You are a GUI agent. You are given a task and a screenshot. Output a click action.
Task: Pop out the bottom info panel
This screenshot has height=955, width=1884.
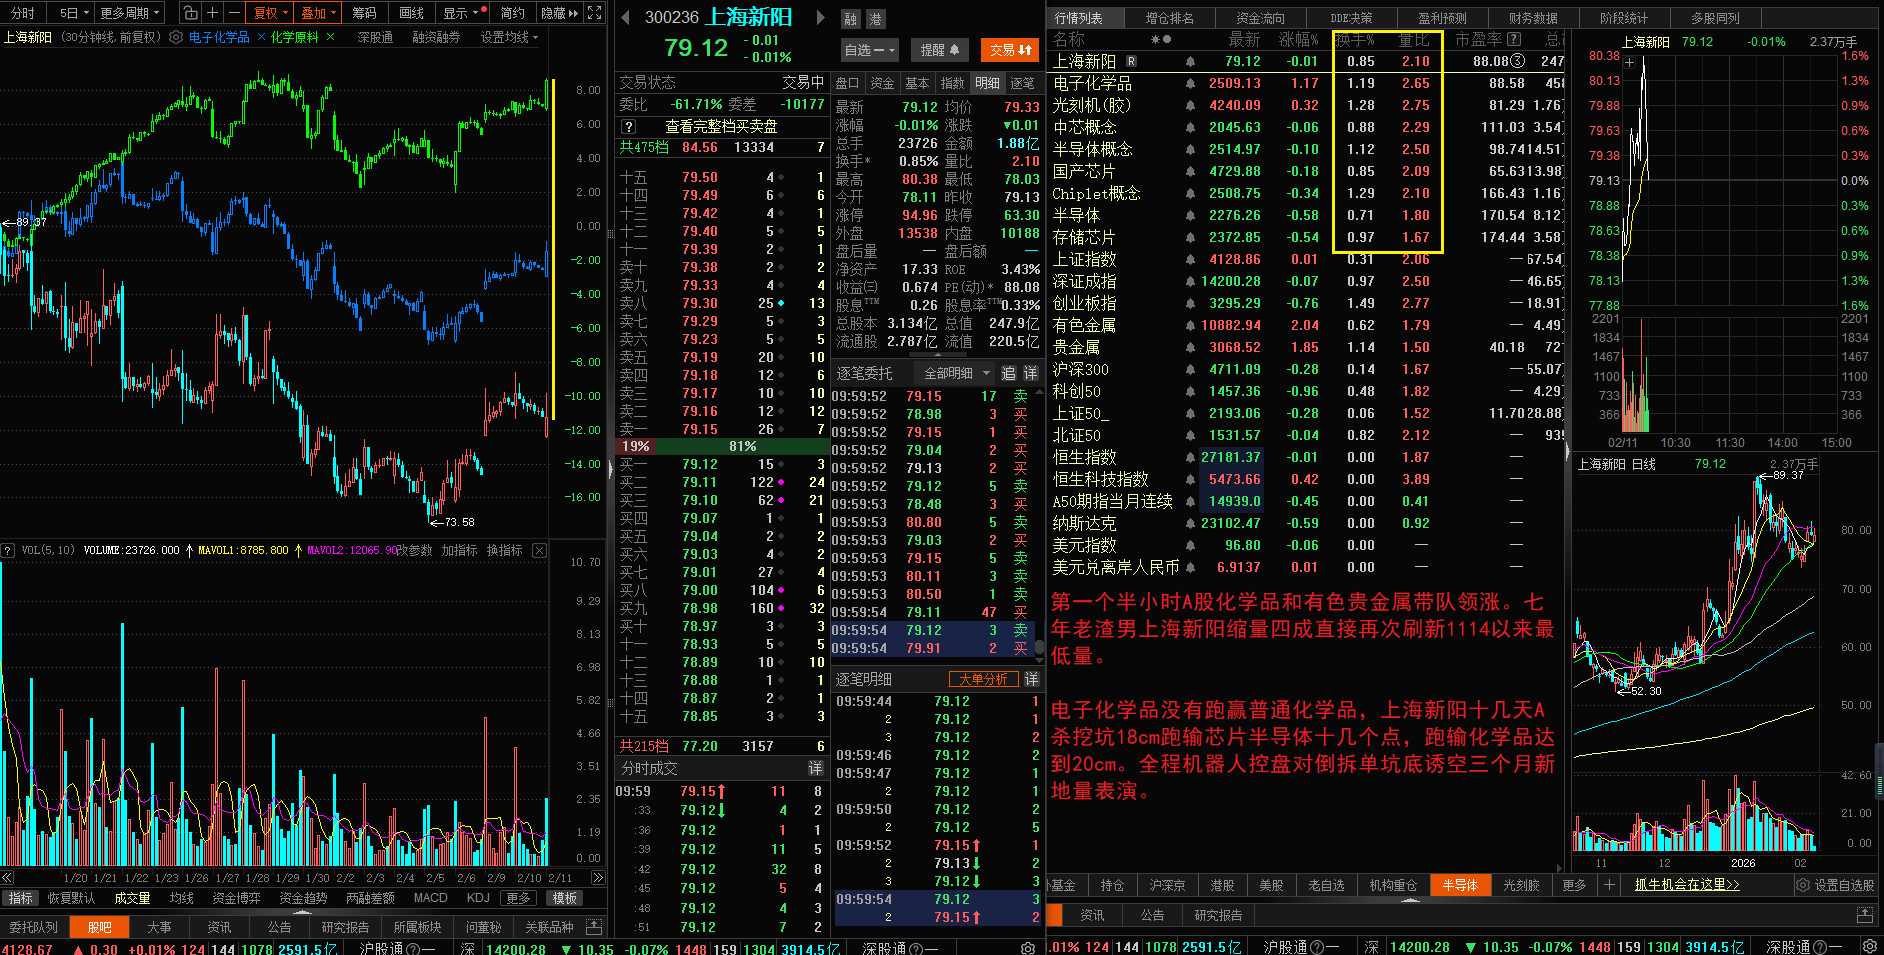click(x=594, y=926)
